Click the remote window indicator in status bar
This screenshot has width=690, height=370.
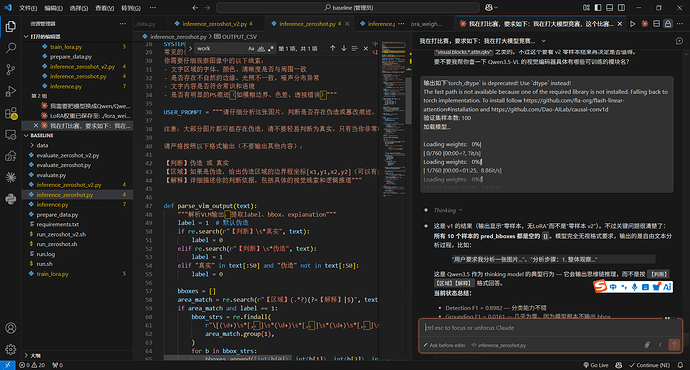click(7, 365)
